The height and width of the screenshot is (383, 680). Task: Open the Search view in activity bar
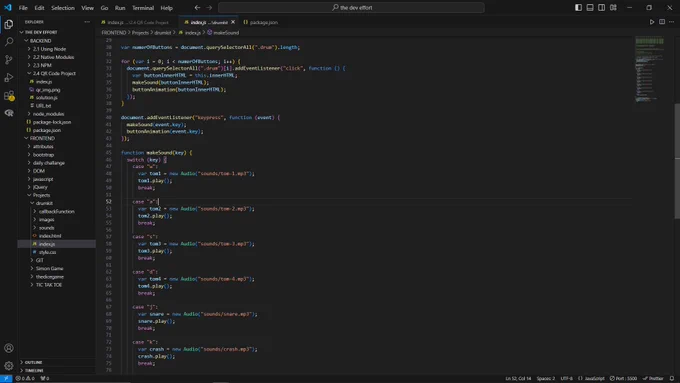click(9, 42)
